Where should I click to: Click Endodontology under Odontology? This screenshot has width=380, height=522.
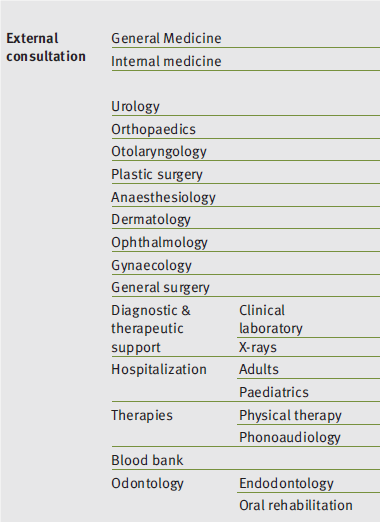[286, 484]
